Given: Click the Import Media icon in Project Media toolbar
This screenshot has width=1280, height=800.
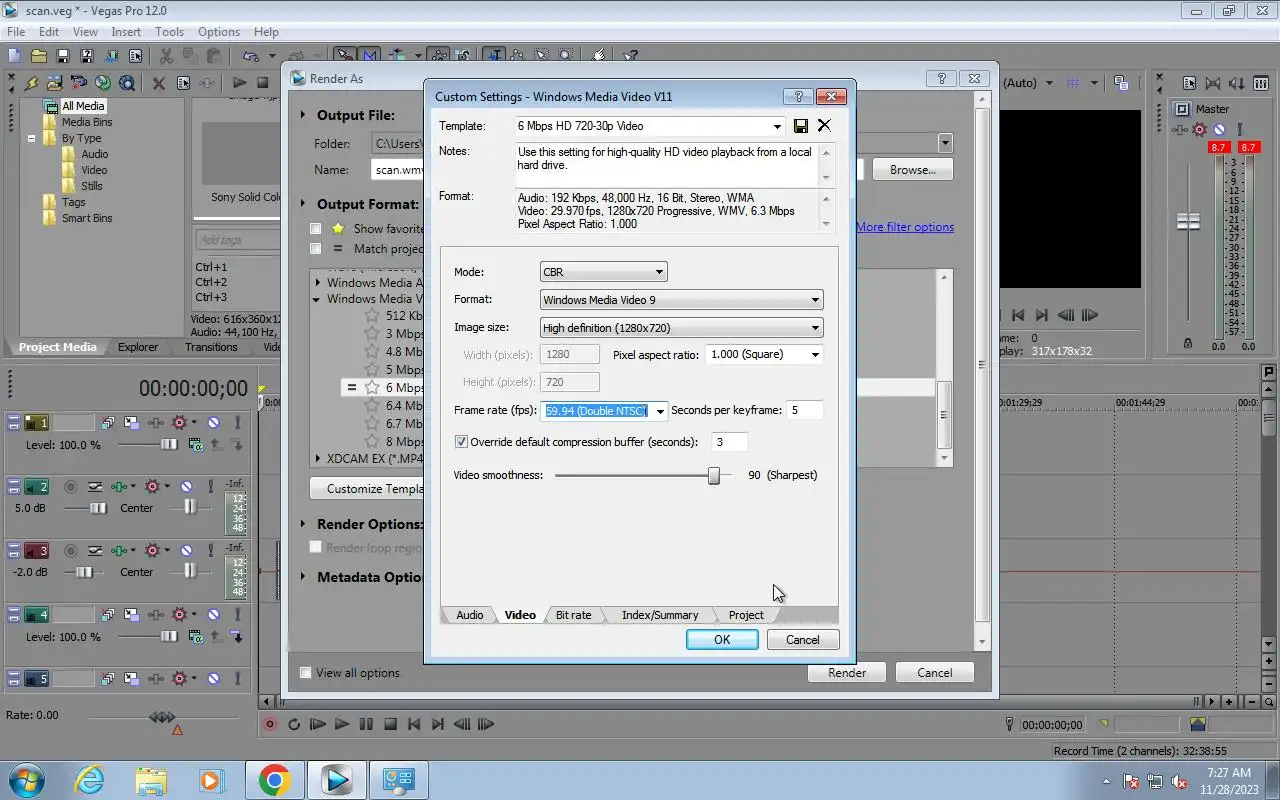Looking at the screenshot, I should click(55, 83).
